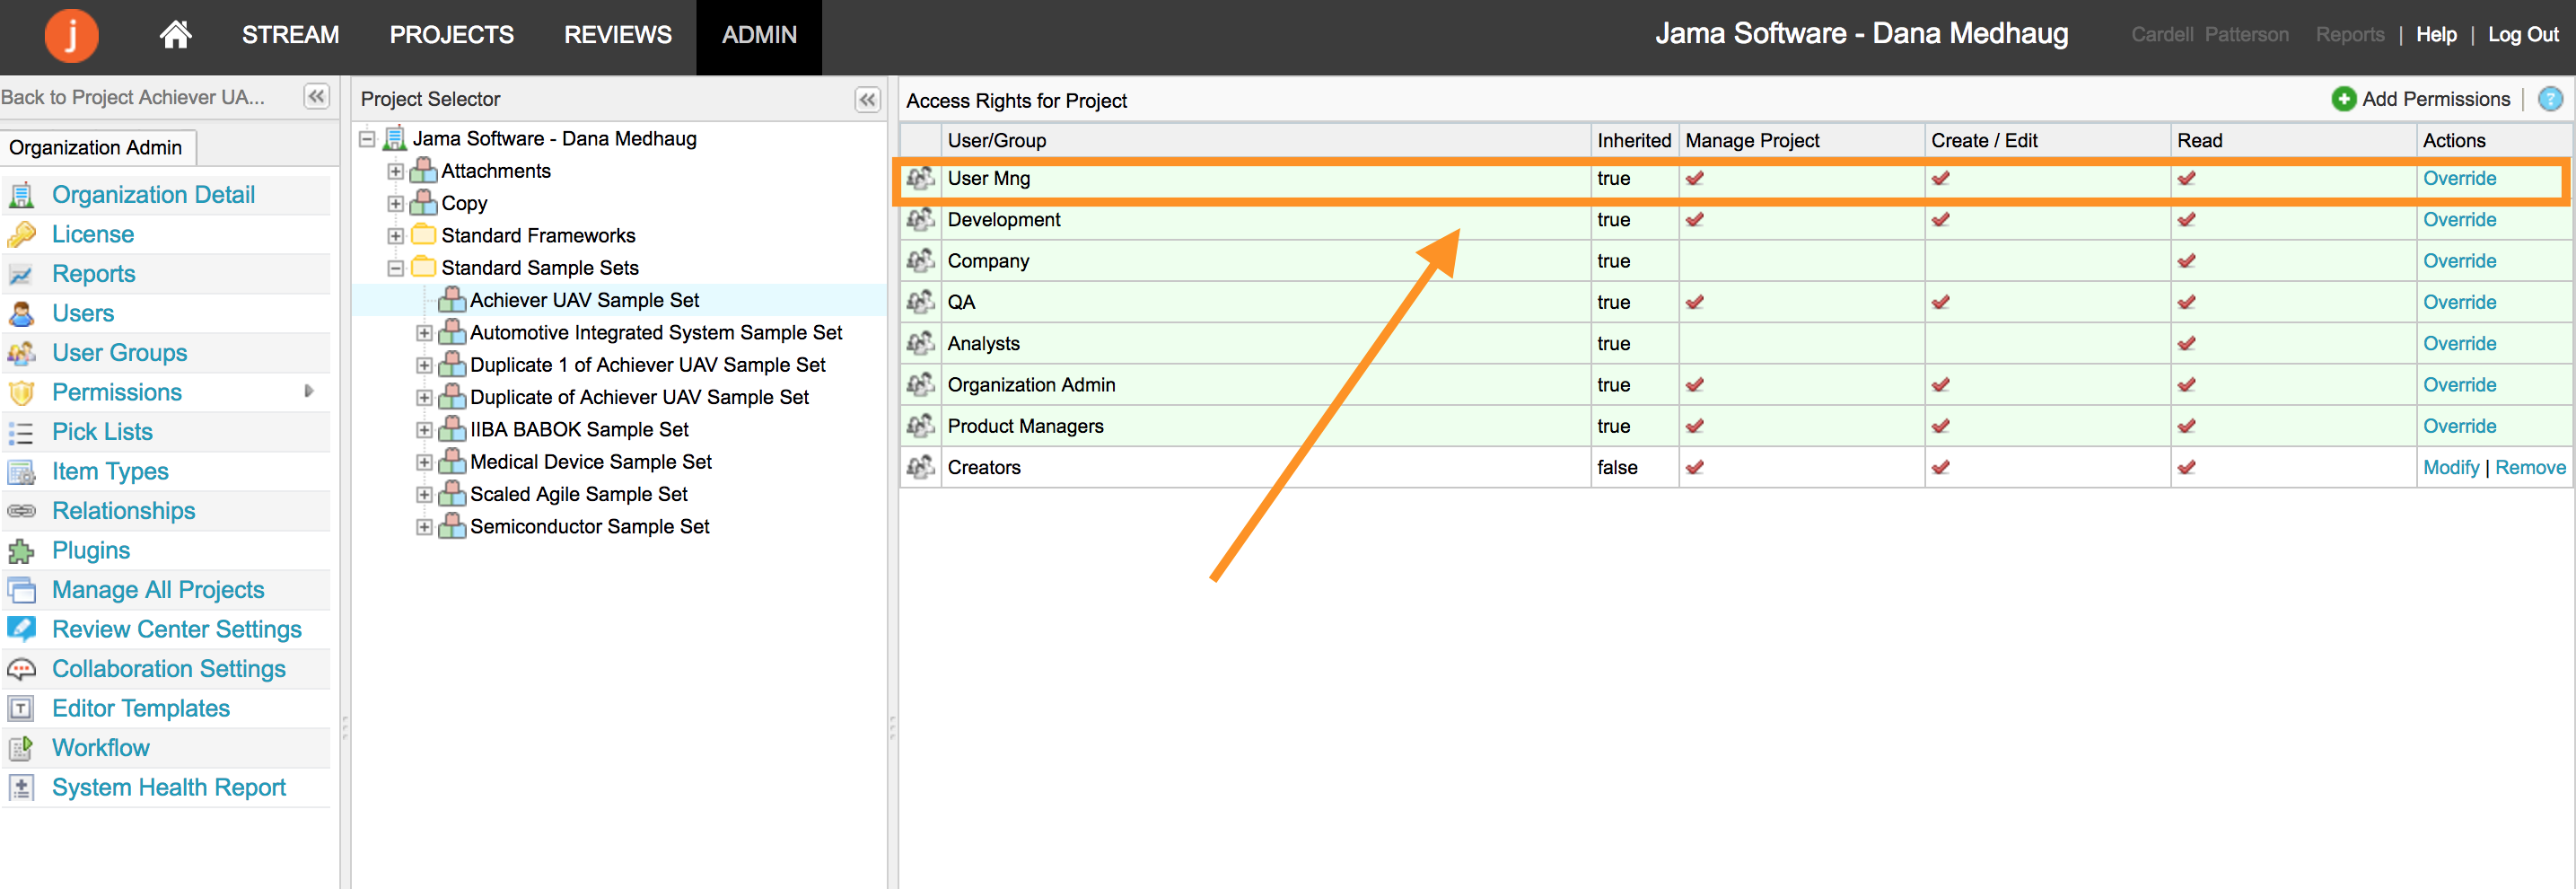Click the Review Center Settings icon
Screen dimensions: 2576x889
tap(21, 630)
